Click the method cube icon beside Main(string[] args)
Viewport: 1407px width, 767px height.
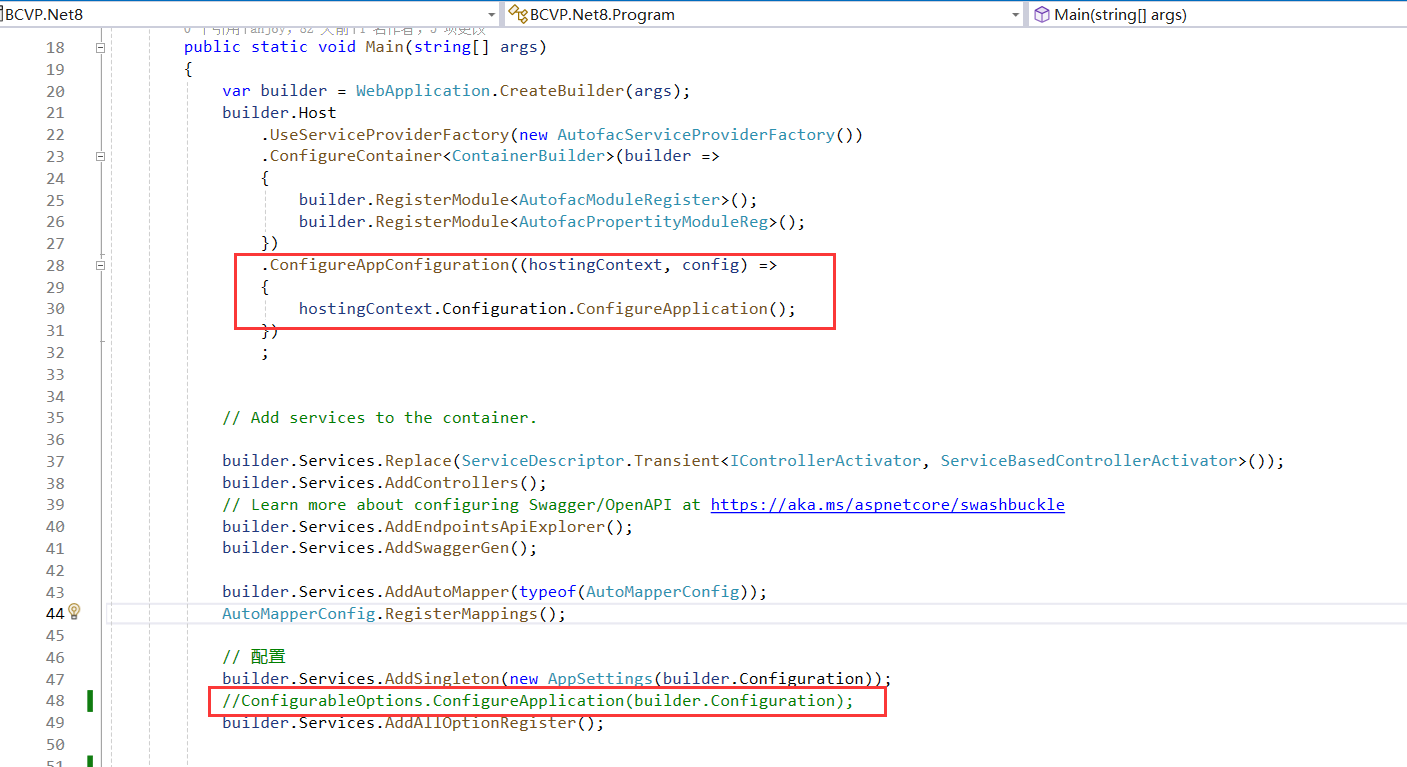tap(1041, 14)
